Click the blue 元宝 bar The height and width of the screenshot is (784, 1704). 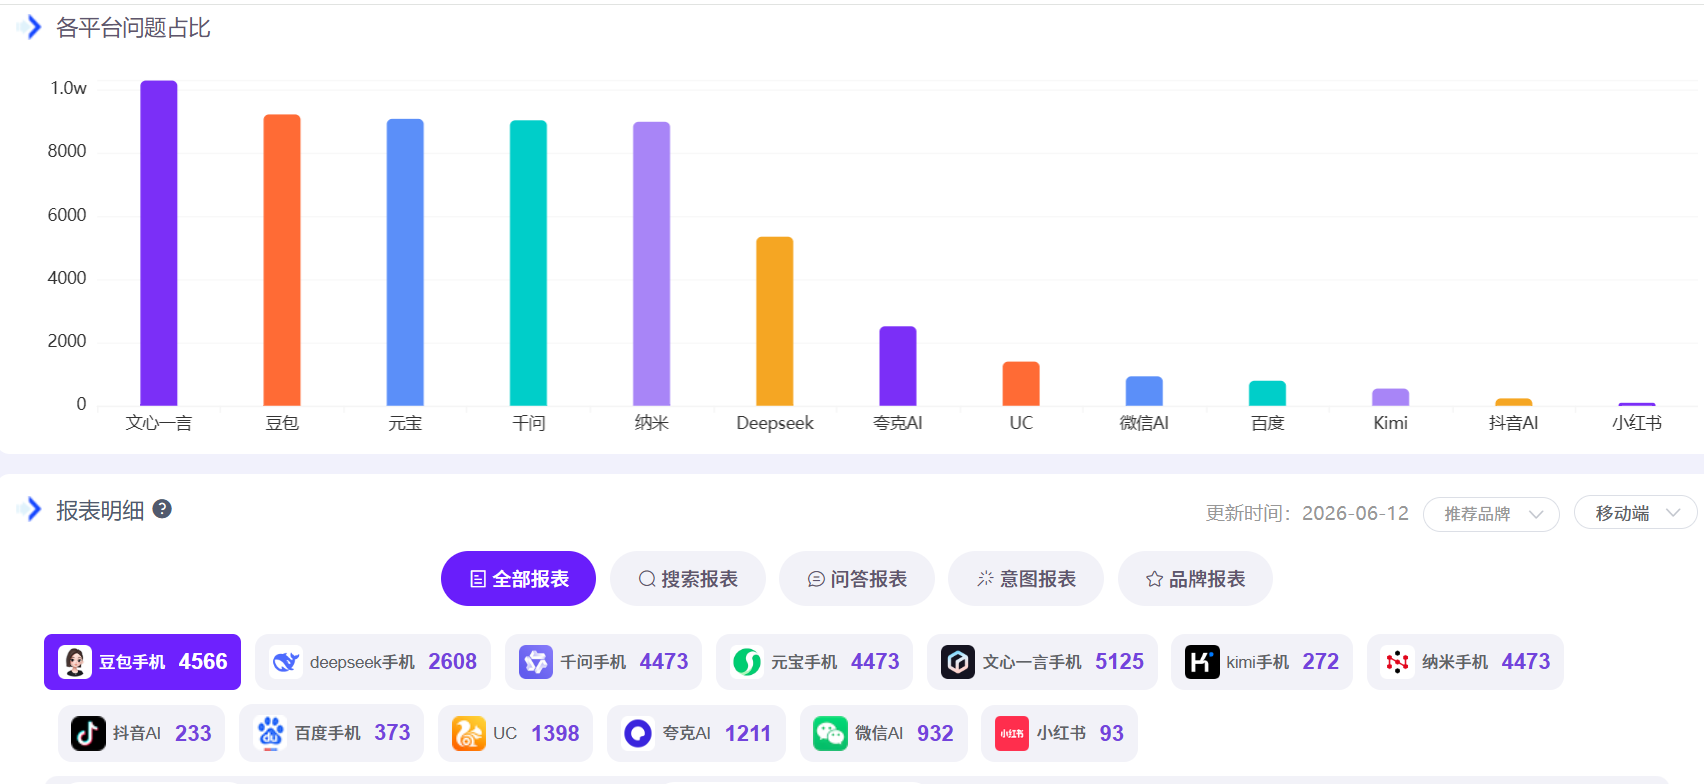405,262
